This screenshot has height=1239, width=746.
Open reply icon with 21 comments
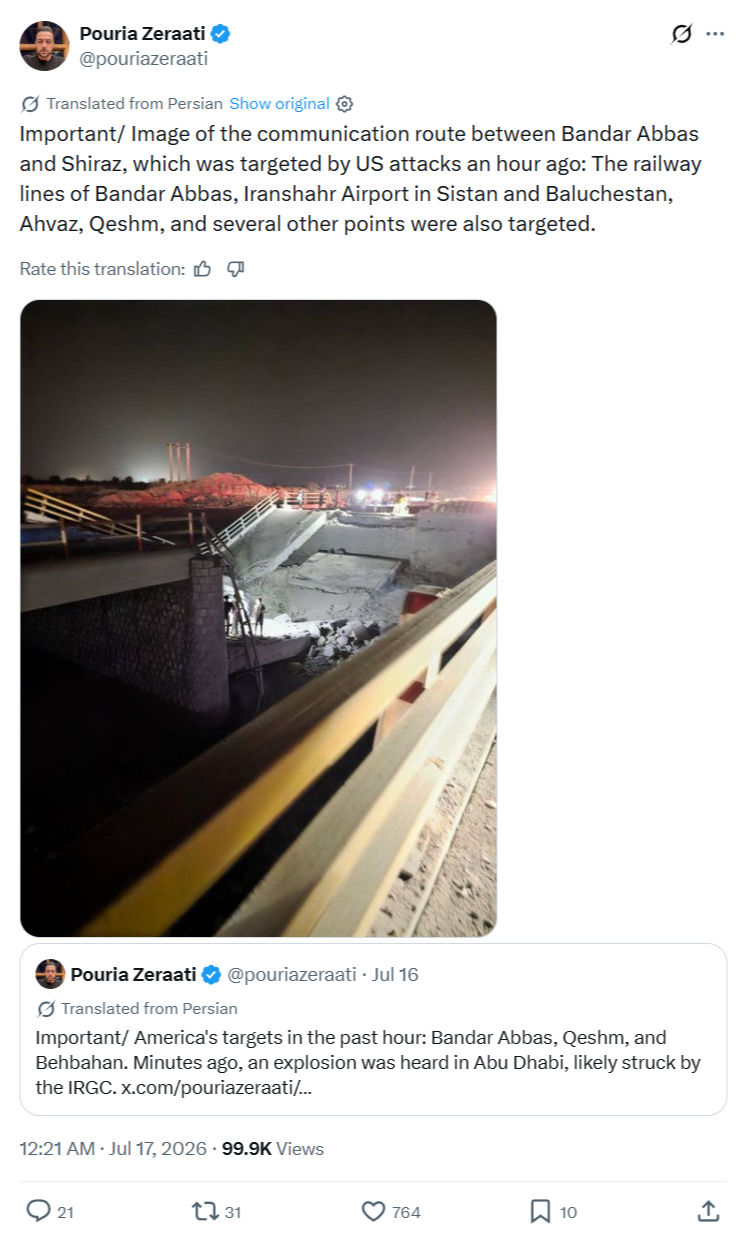(x=38, y=1211)
